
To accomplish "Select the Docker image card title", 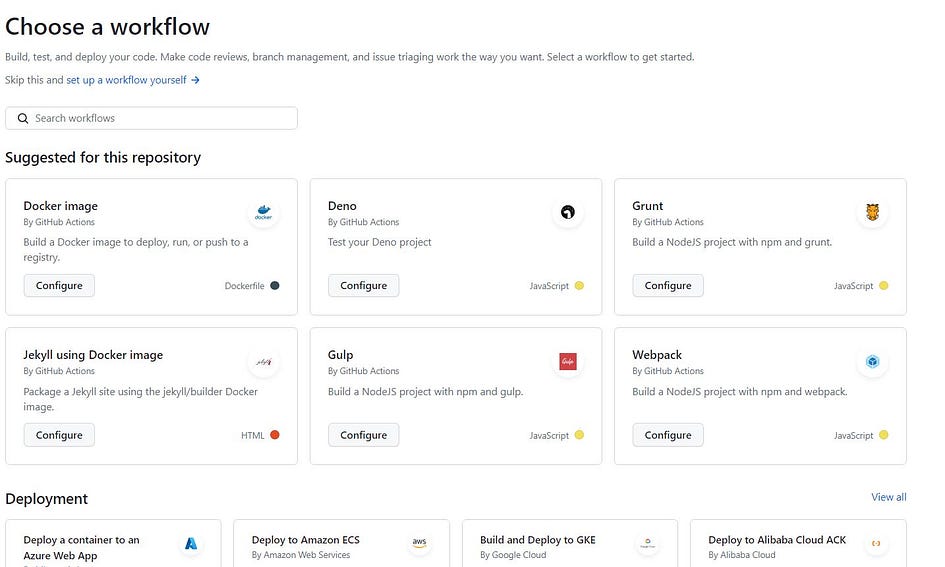I will (60, 206).
